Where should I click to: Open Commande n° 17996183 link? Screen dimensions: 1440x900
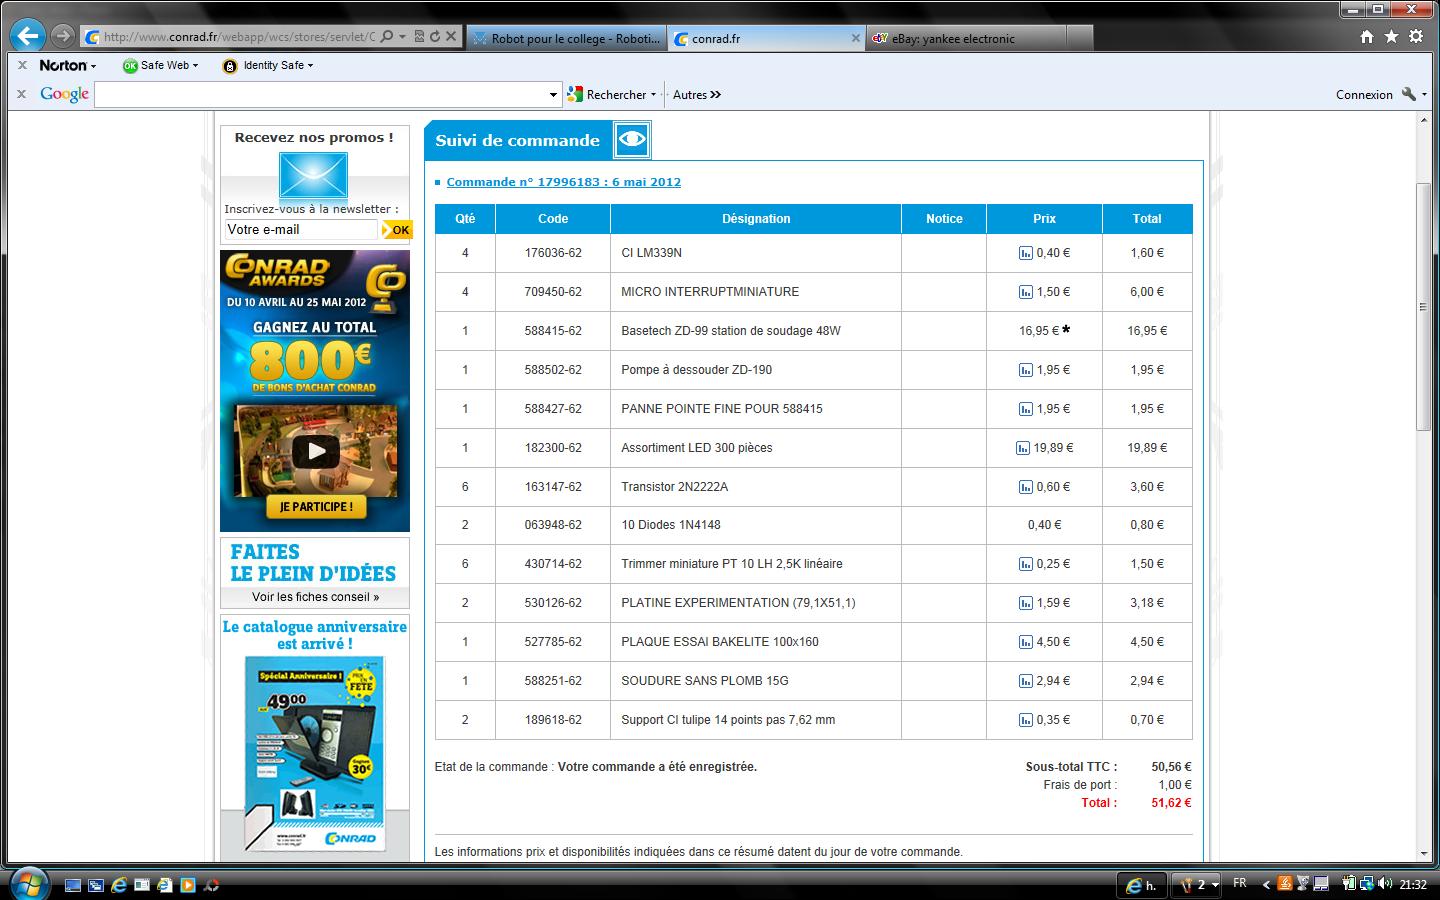tap(563, 182)
